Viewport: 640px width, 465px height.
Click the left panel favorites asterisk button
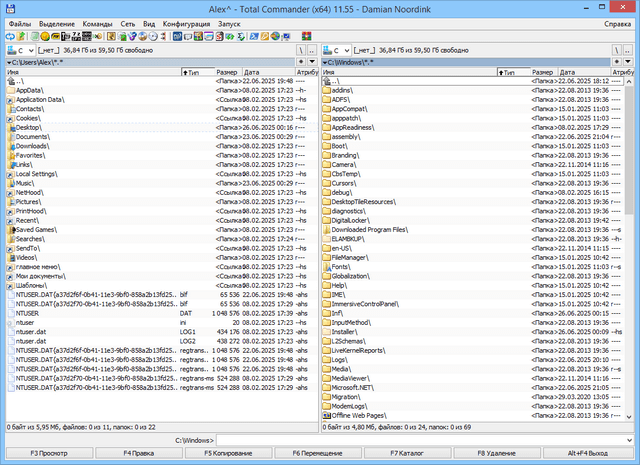pyautogui.click(x=301, y=61)
